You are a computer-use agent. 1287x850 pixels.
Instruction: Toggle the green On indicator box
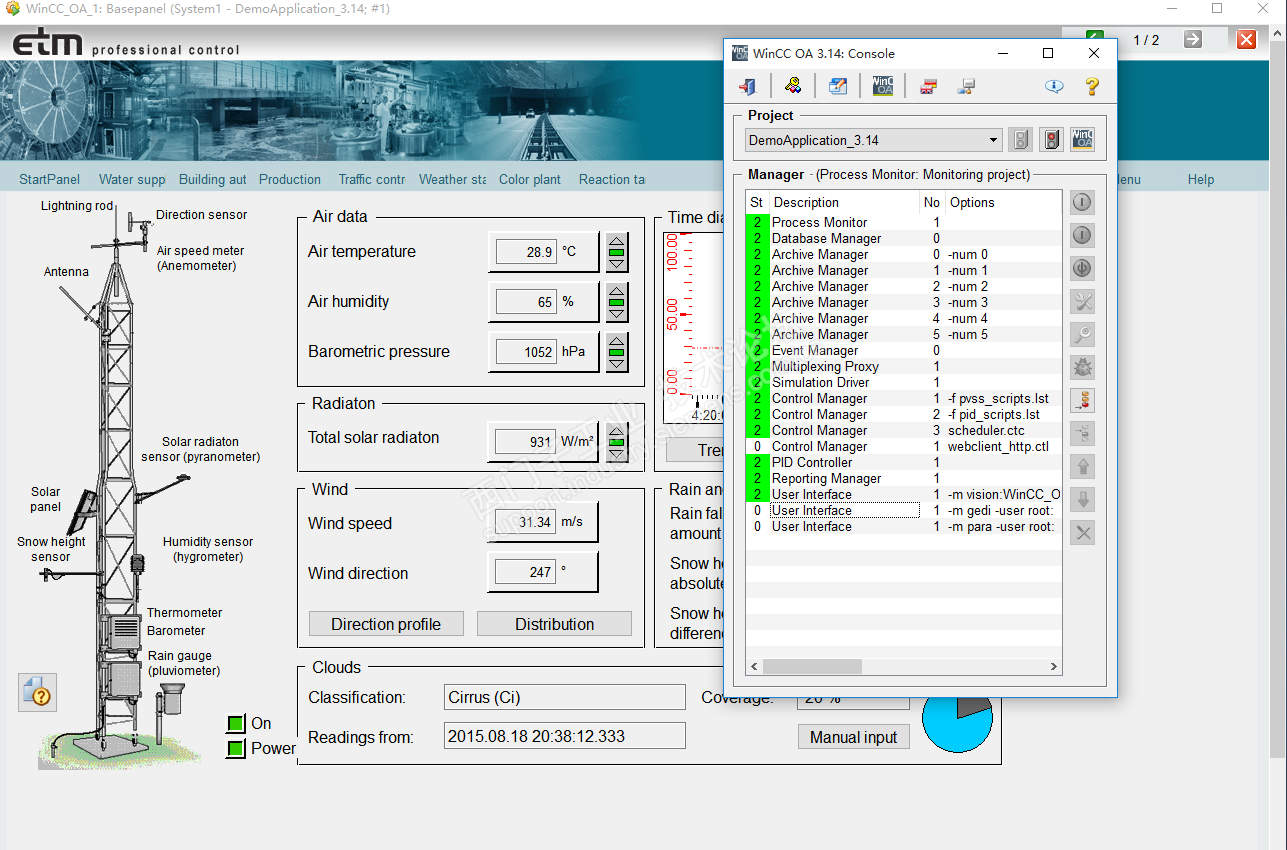[x=236, y=723]
